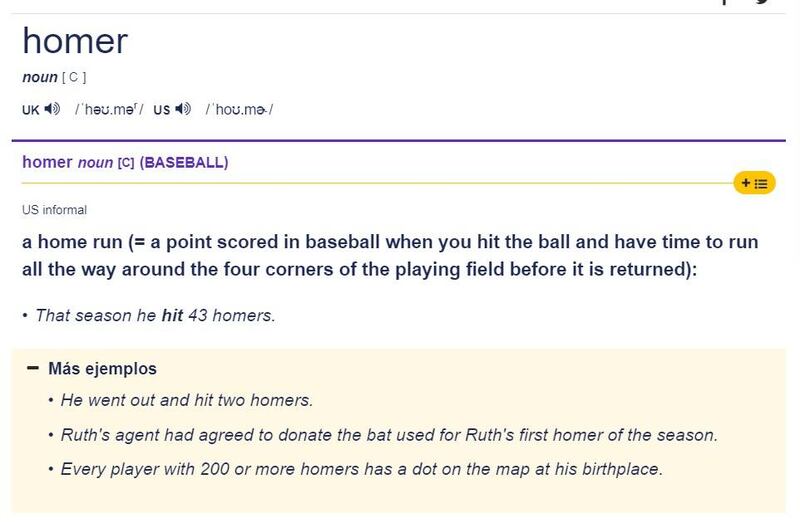This screenshot has width=800, height=523.
Task: Click the Twitter share icon
Action: click(762, 3)
